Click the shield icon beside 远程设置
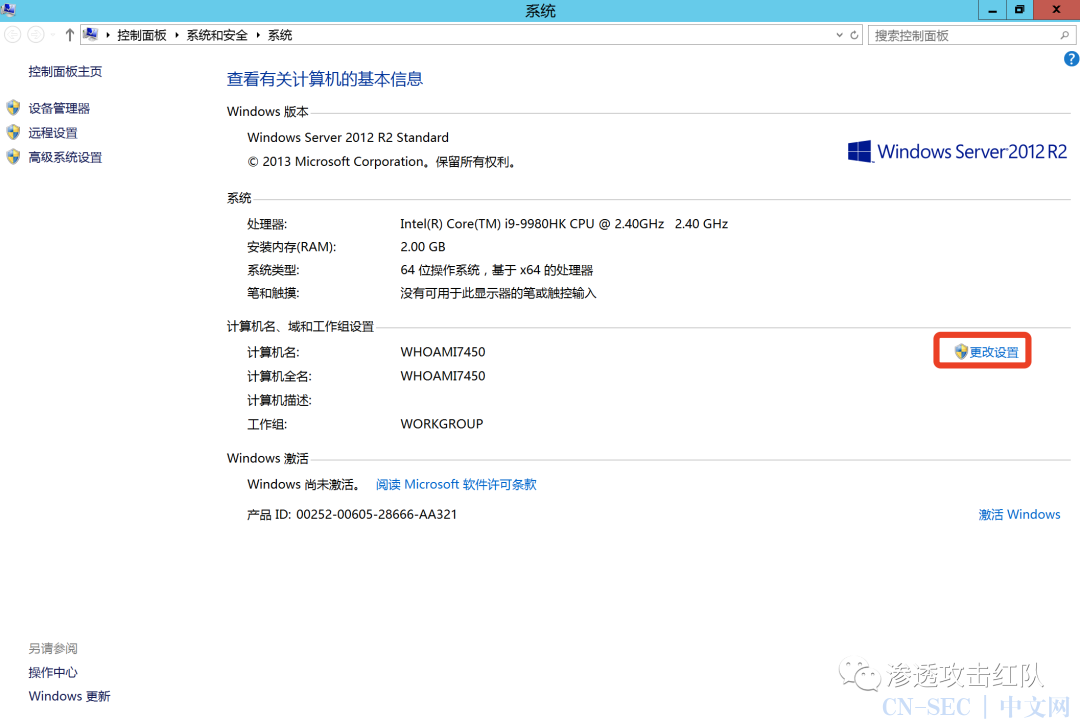The height and width of the screenshot is (723, 1080). click(x=13, y=132)
